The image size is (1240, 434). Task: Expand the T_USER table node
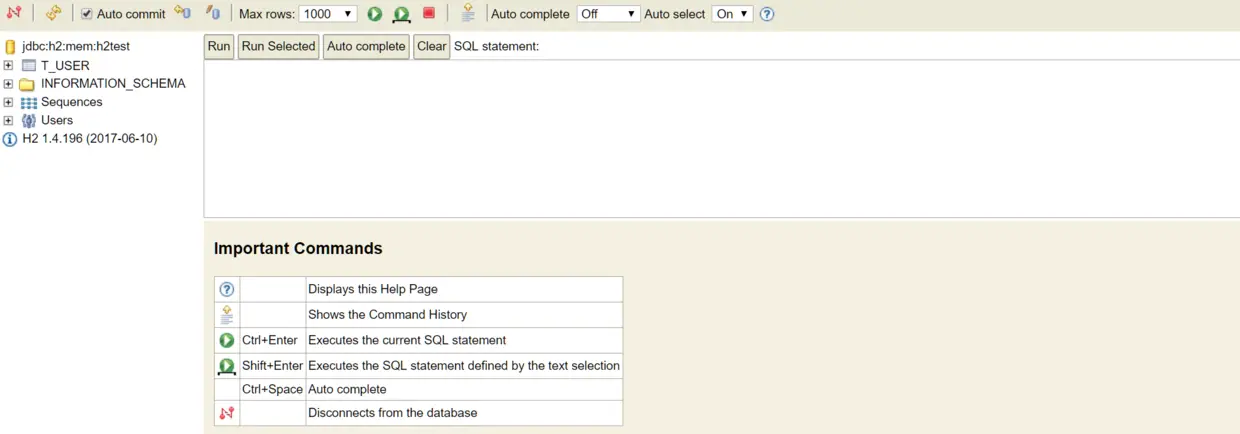[8, 65]
